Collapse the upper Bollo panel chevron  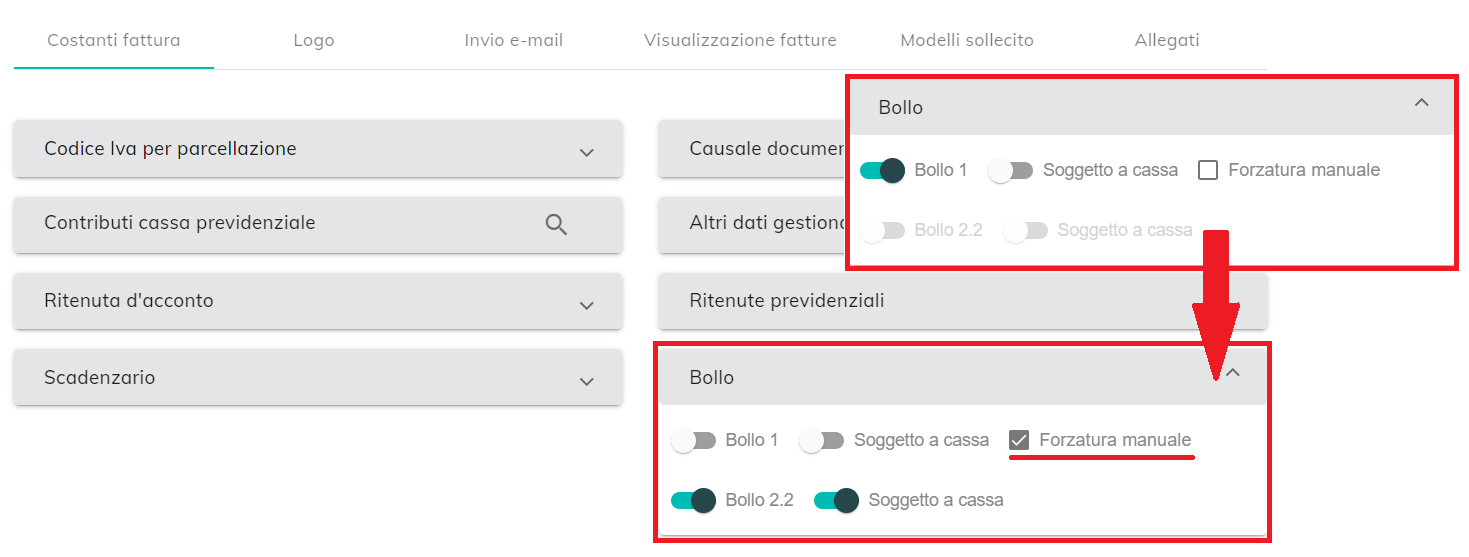1421,102
